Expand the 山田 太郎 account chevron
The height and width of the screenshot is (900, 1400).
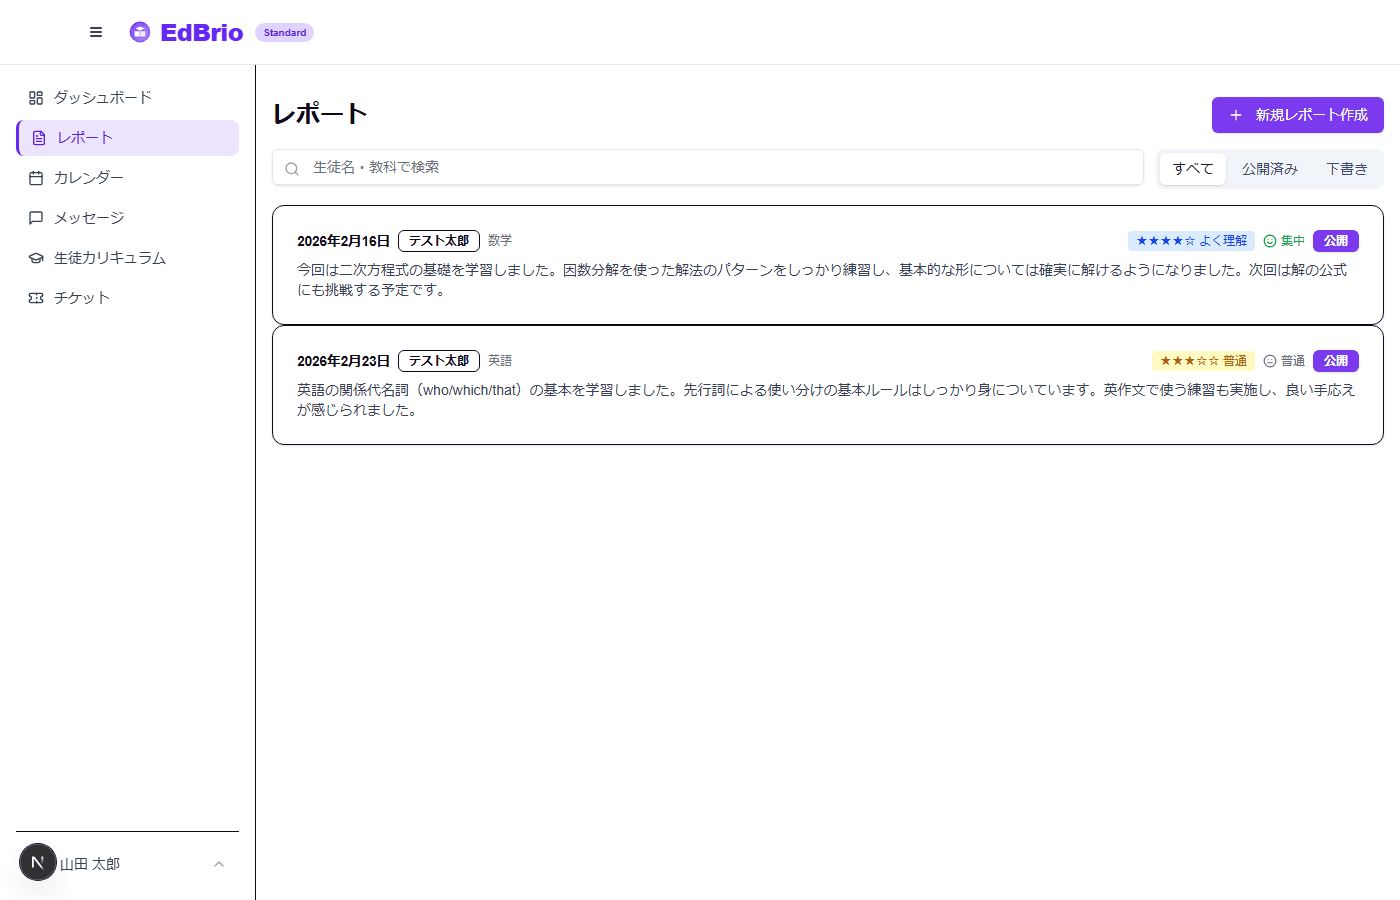219,863
